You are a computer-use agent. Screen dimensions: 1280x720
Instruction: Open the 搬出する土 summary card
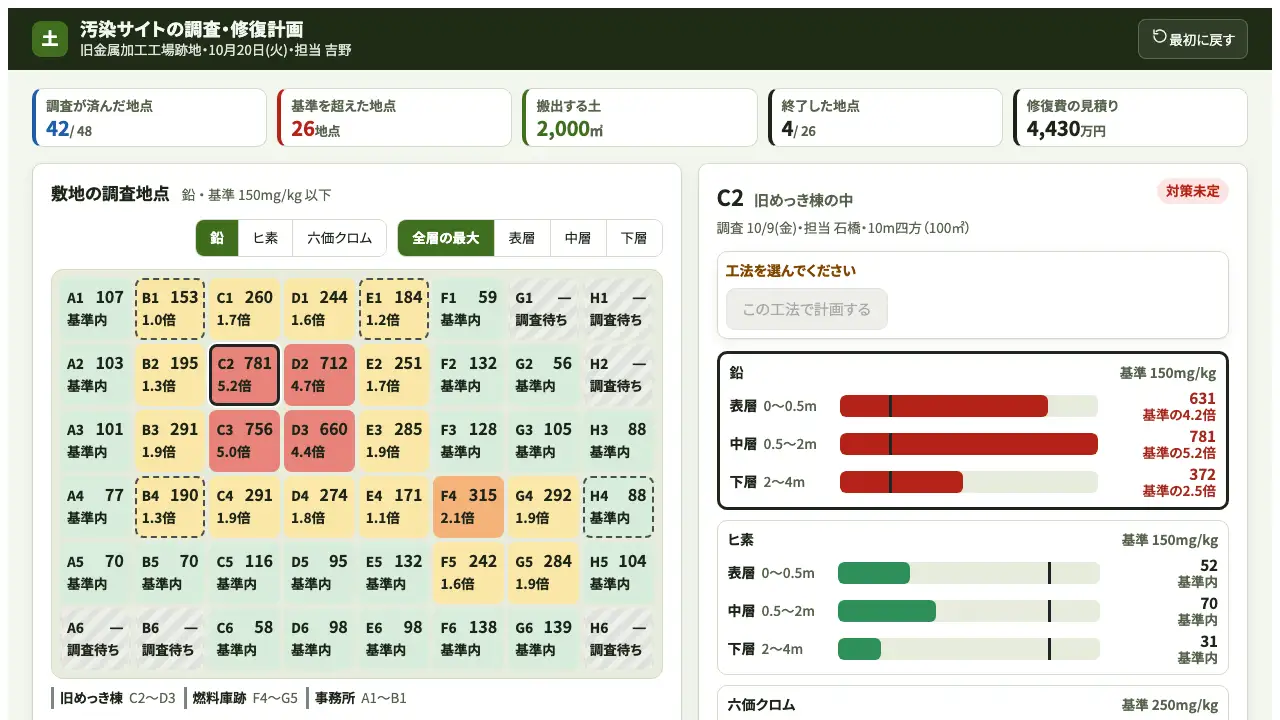point(640,118)
